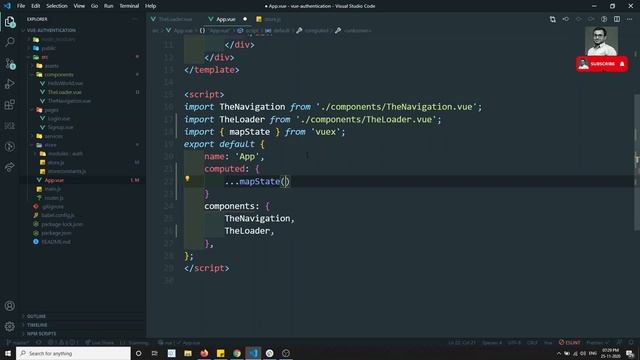
Task: Open the Source Control view
Action: (10, 63)
